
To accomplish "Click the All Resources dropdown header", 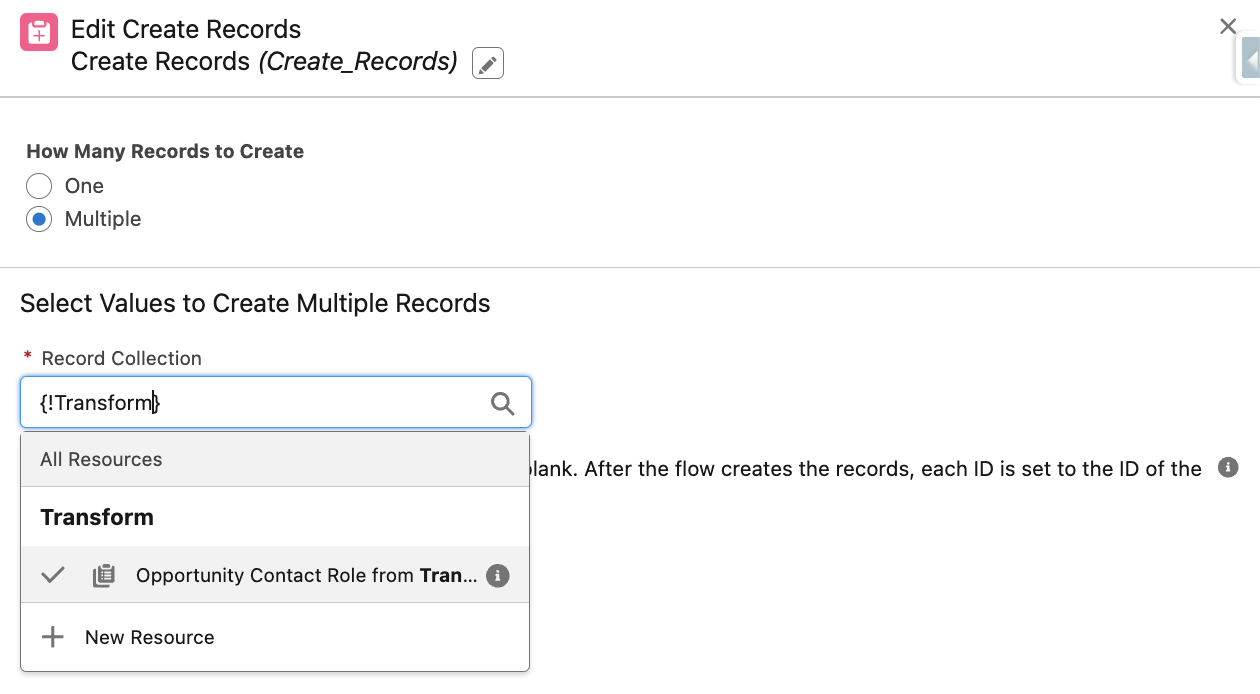I will point(275,460).
